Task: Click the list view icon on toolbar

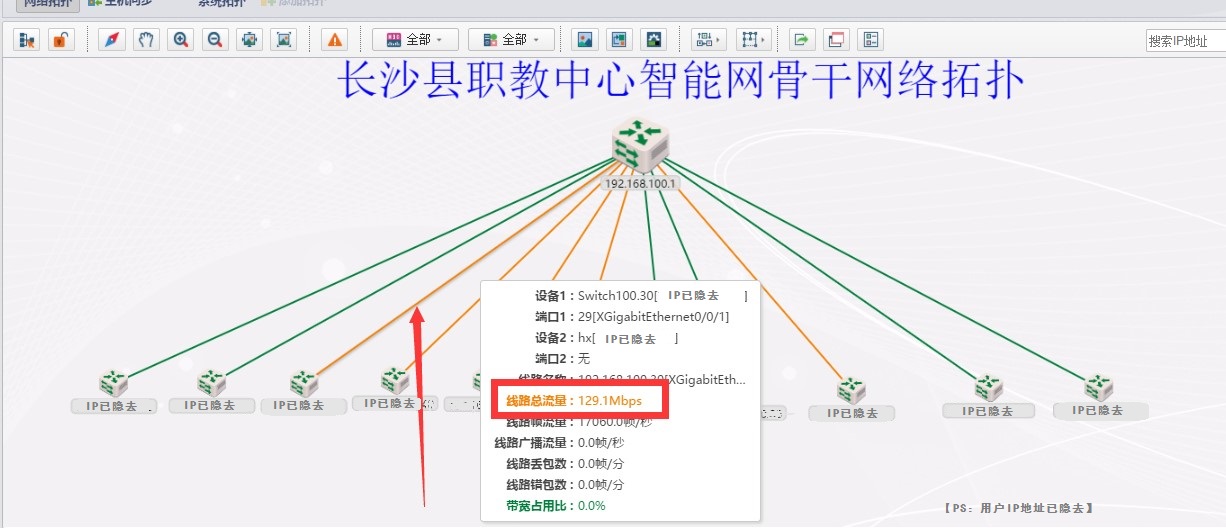Action: pos(870,40)
